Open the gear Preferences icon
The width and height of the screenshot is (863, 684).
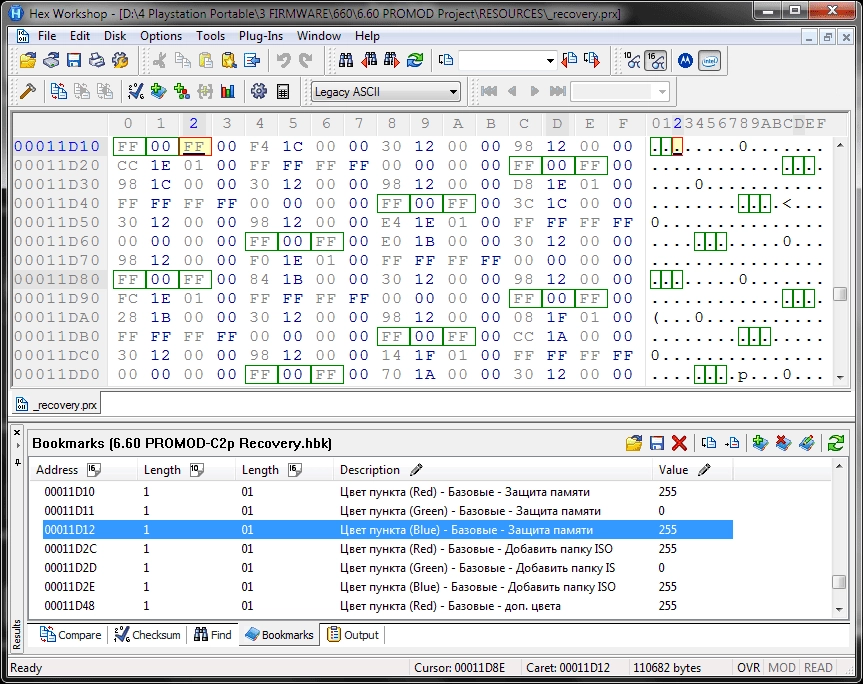(259, 91)
